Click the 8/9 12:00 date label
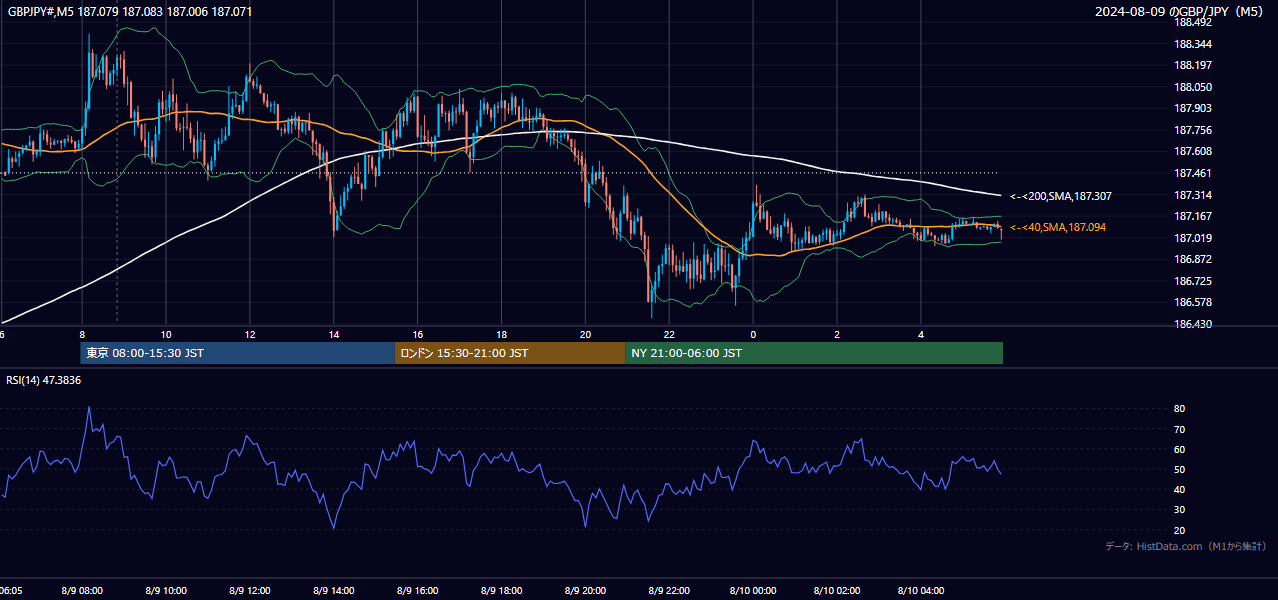 click(x=250, y=591)
